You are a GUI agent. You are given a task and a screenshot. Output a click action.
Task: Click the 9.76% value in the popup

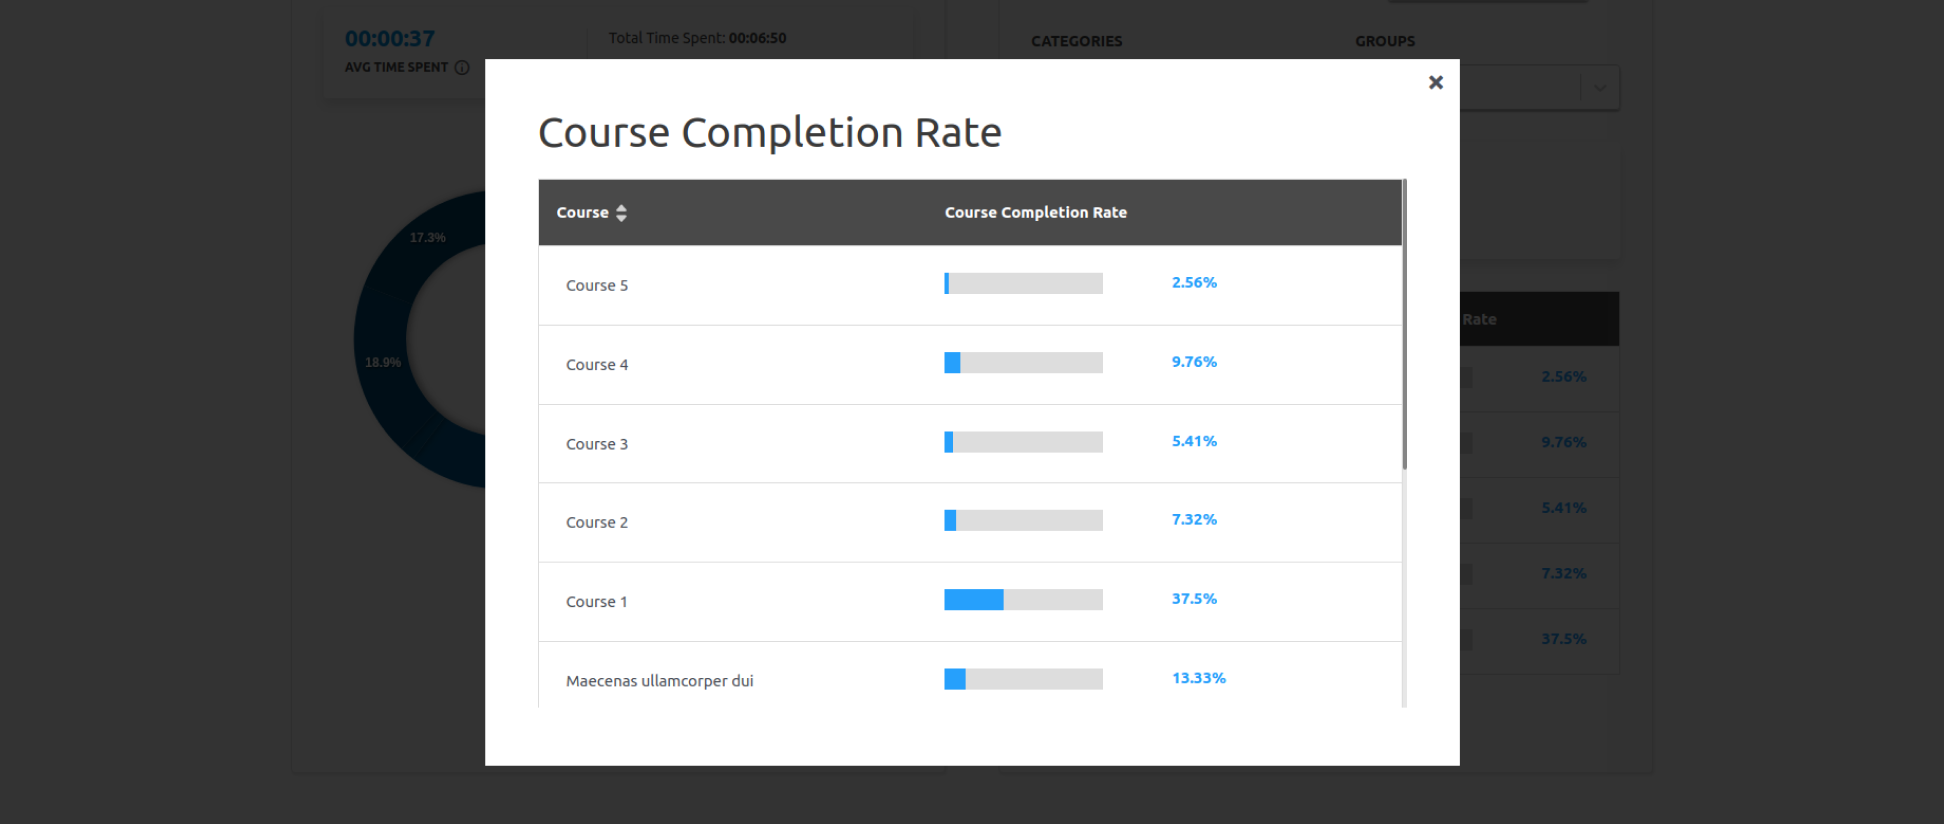pyautogui.click(x=1194, y=362)
